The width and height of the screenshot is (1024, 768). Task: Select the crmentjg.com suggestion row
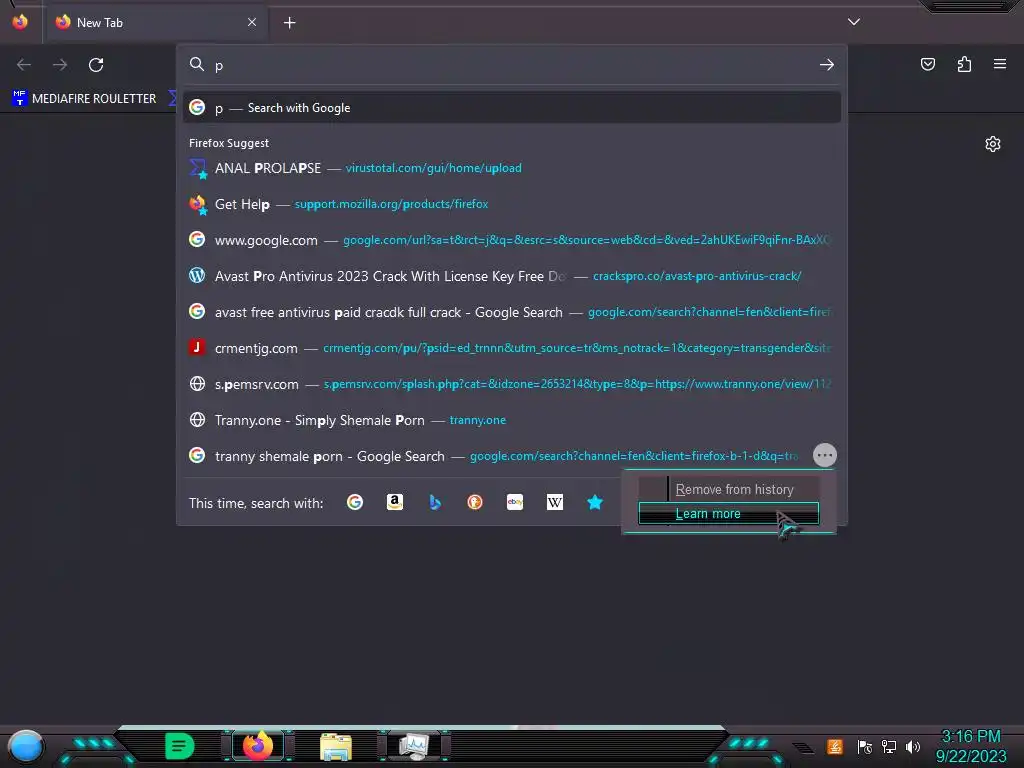[x=512, y=347]
